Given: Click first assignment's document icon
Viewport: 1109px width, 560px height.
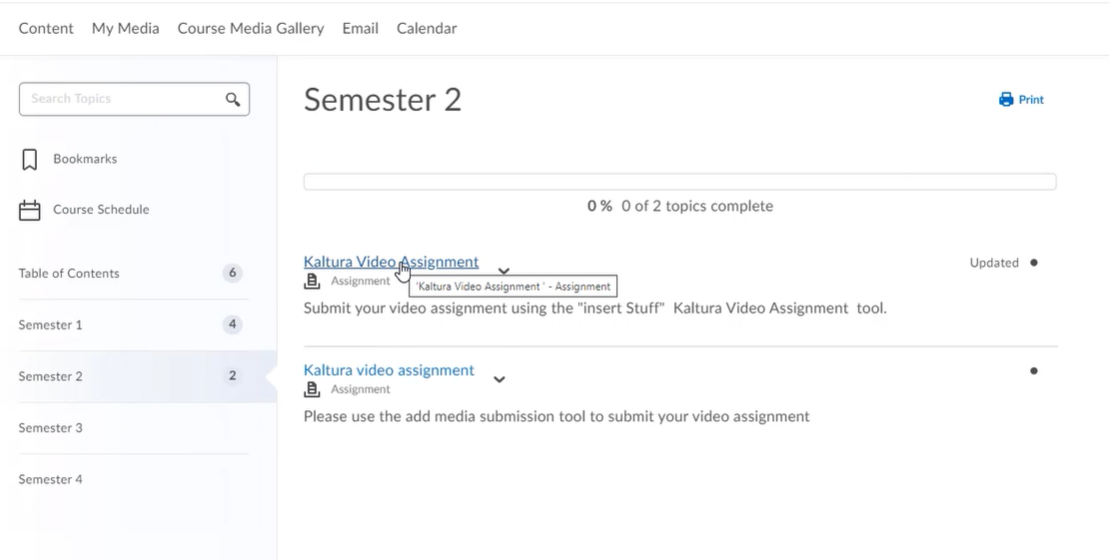Looking at the screenshot, I should [x=312, y=282].
